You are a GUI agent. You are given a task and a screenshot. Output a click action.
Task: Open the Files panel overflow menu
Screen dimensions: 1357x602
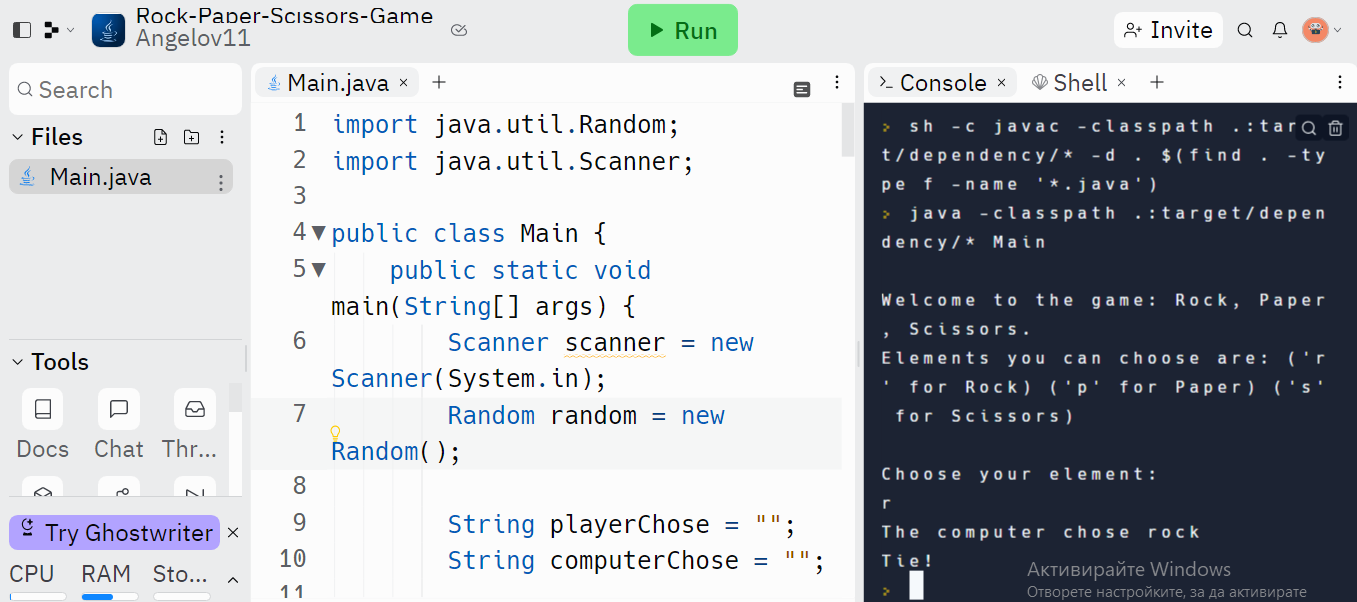pos(223,136)
